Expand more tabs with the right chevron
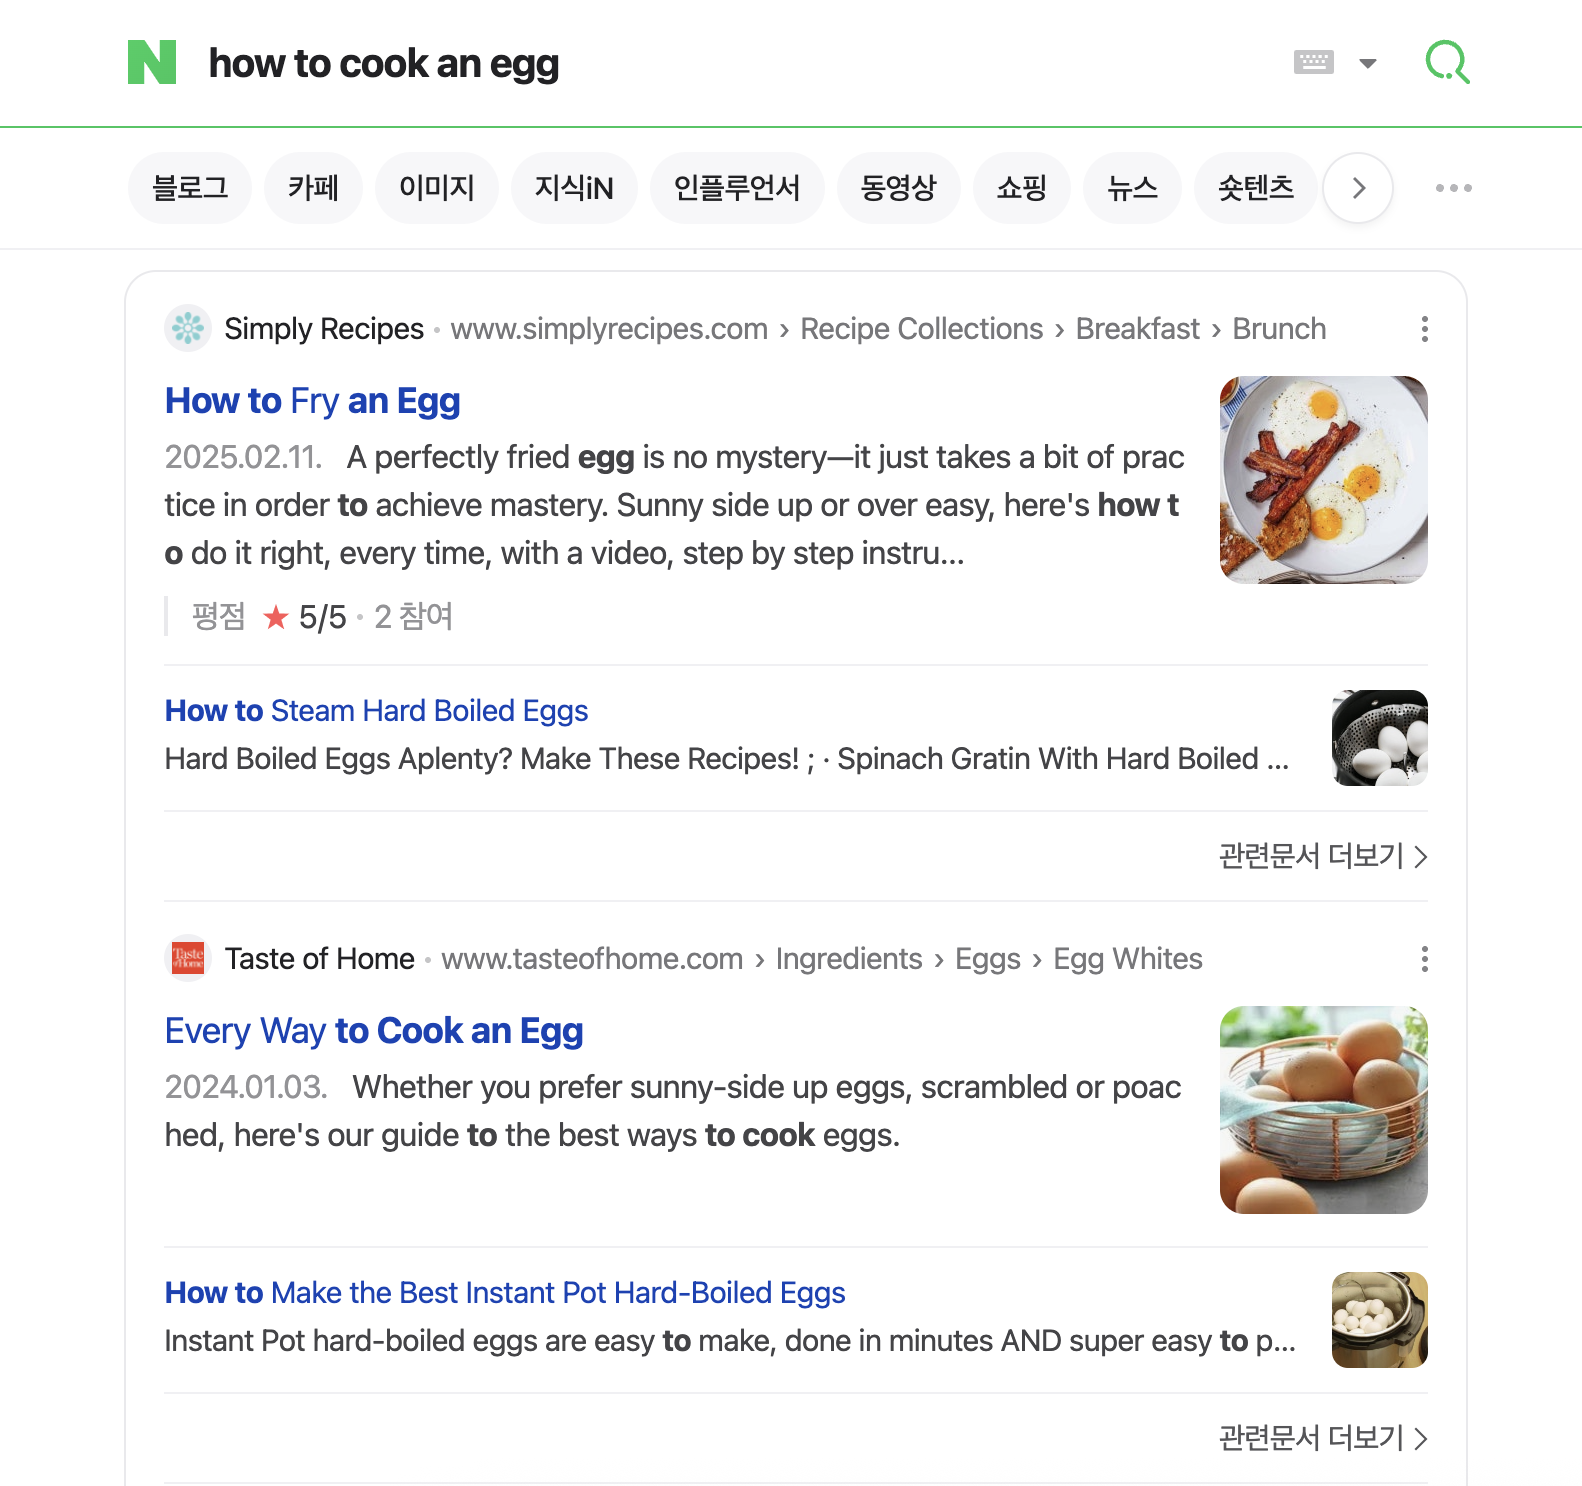This screenshot has width=1582, height=1486. pos(1357,188)
